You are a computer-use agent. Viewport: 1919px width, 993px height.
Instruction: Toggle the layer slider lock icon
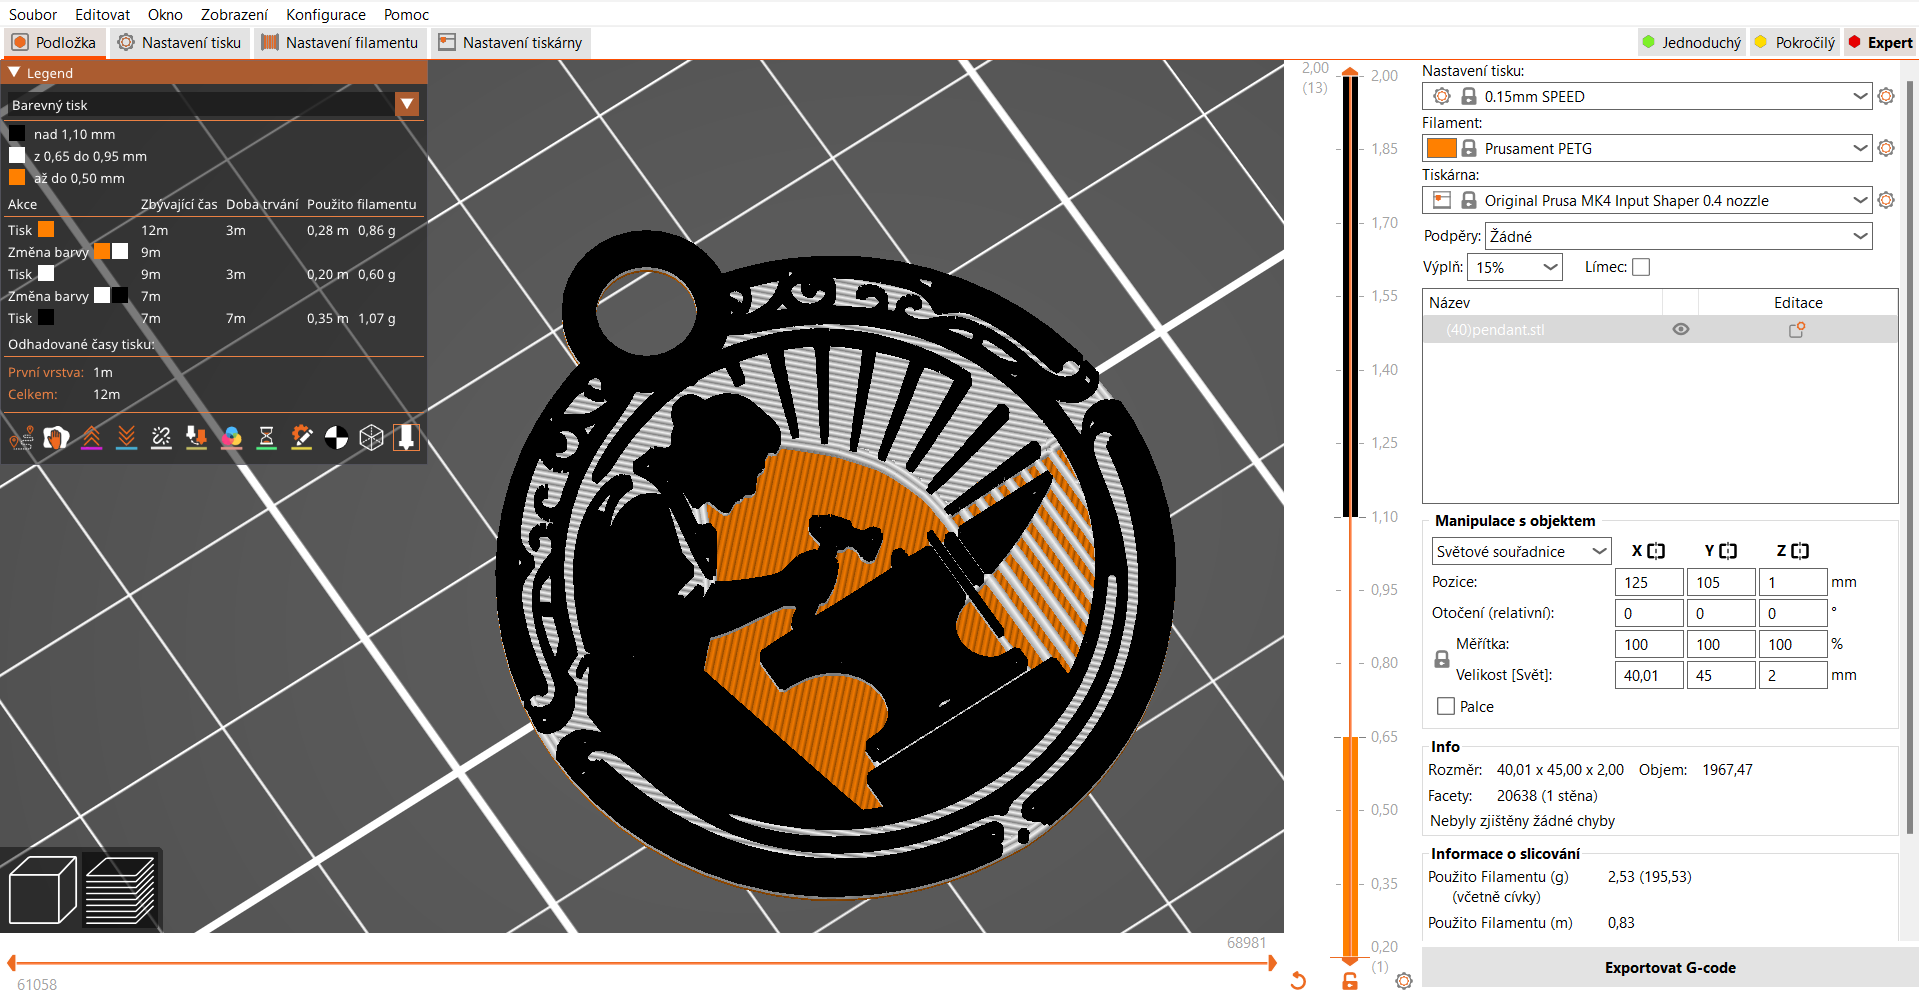click(1350, 981)
